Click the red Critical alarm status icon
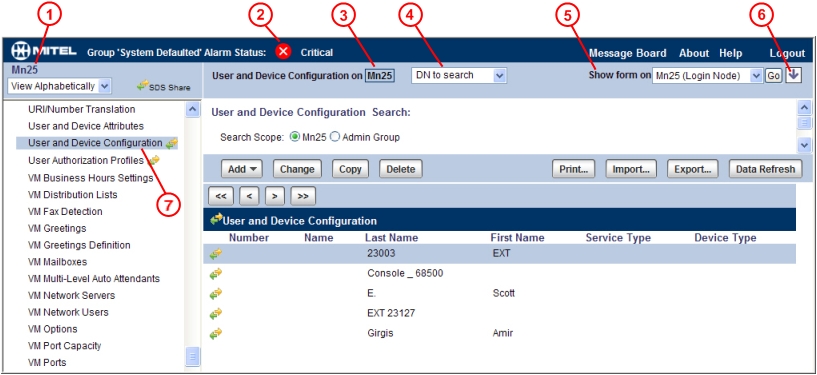817x375 pixels. [283, 51]
